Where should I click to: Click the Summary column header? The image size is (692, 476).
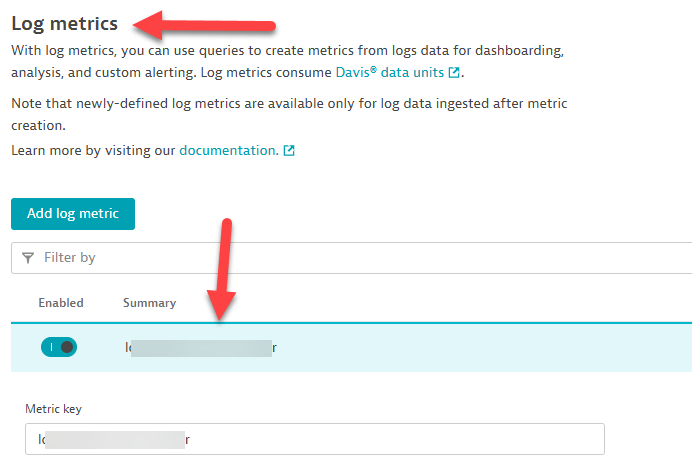coord(149,303)
